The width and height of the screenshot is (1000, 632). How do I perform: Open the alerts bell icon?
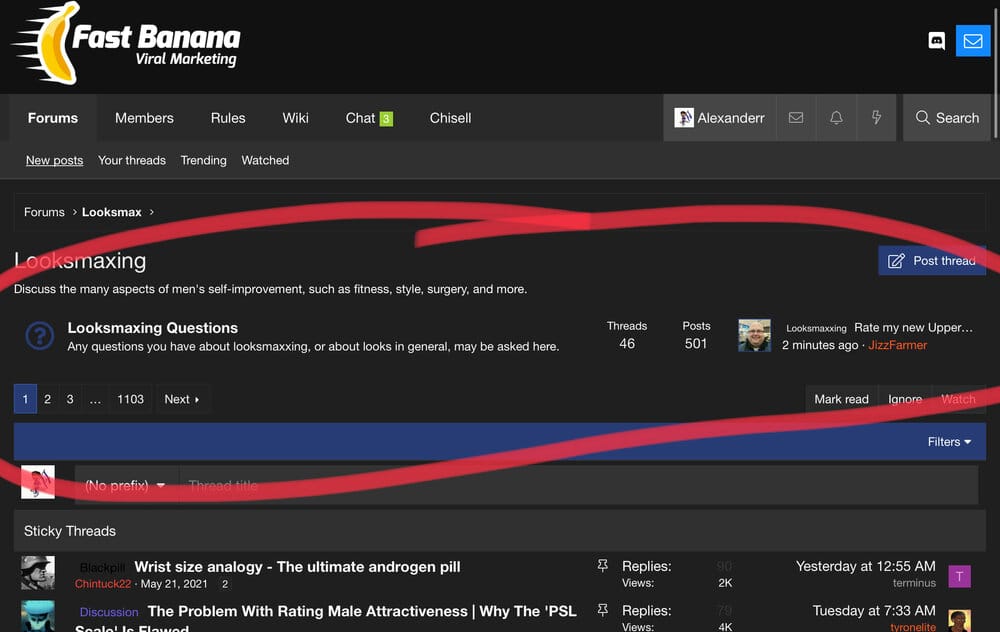tap(836, 118)
